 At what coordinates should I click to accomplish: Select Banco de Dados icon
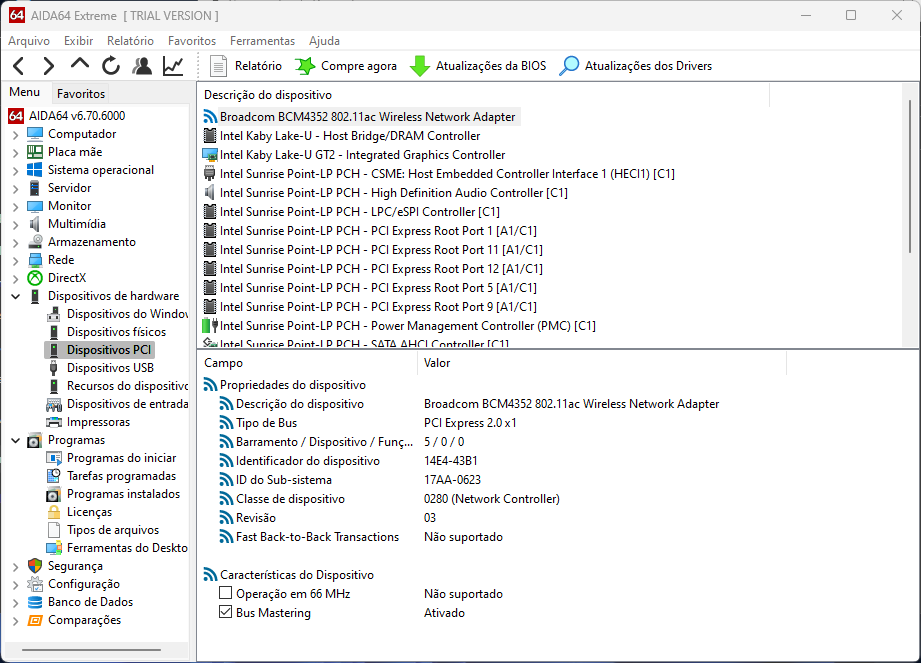[35, 603]
